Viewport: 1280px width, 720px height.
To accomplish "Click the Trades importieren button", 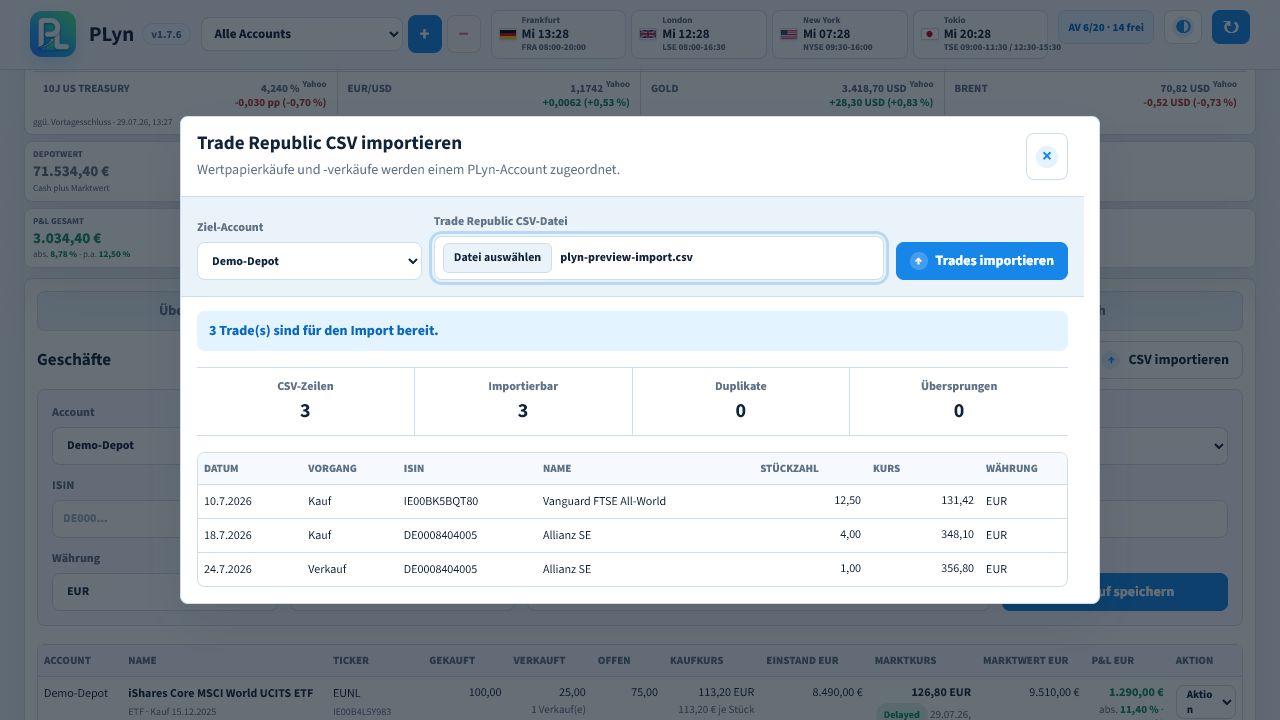I will [982, 261].
